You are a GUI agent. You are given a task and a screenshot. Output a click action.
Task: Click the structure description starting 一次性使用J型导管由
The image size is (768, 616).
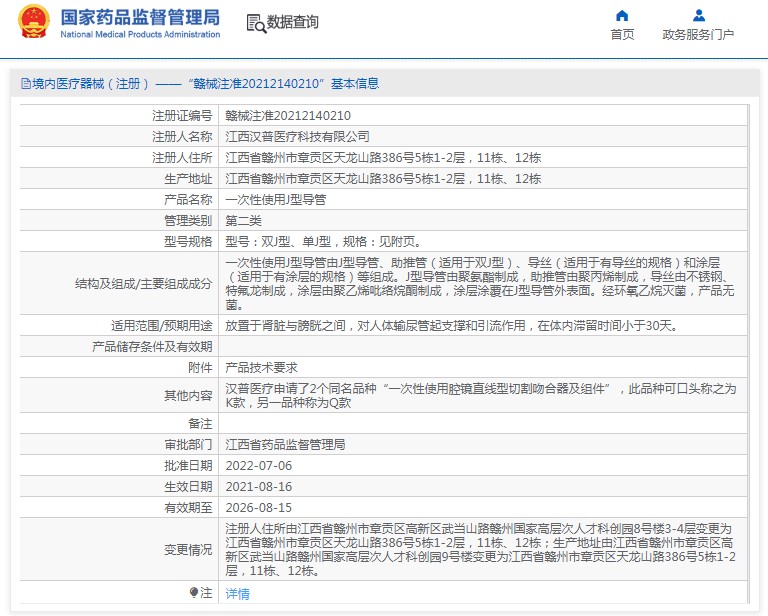point(481,284)
